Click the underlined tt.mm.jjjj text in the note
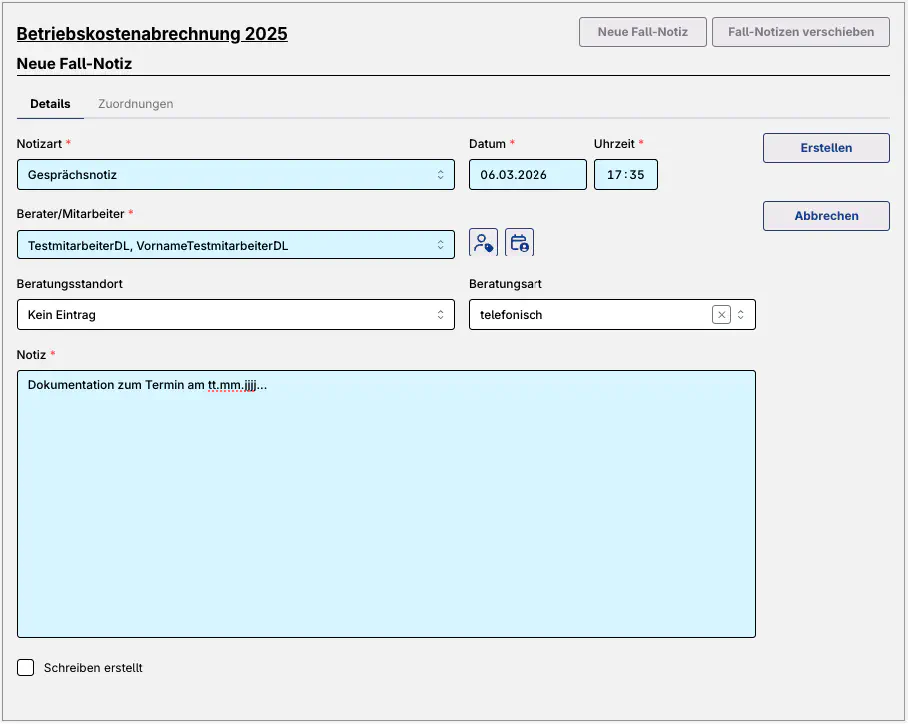The height and width of the screenshot is (724, 908). click(x=232, y=385)
